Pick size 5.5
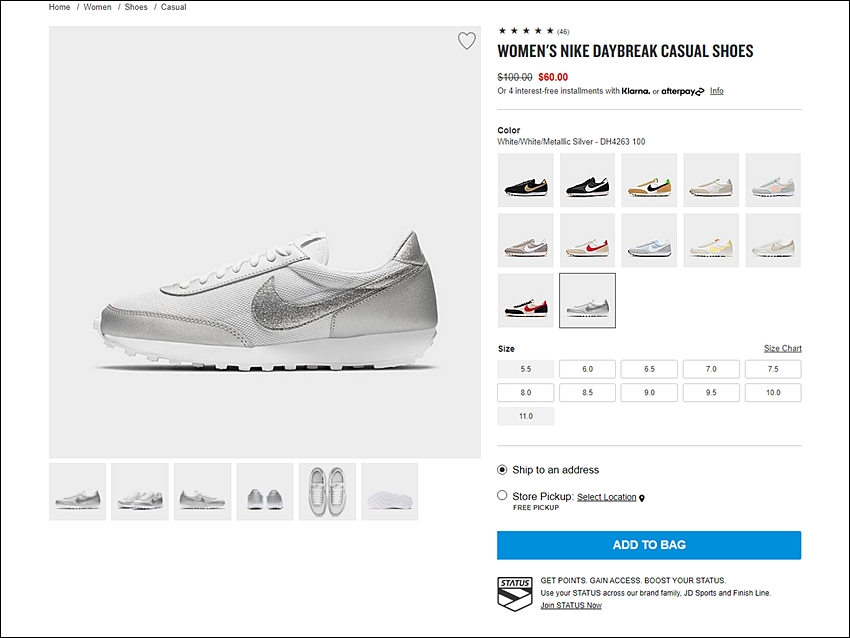Image resolution: width=850 pixels, height=638 pixels. [x=525, y=369]
